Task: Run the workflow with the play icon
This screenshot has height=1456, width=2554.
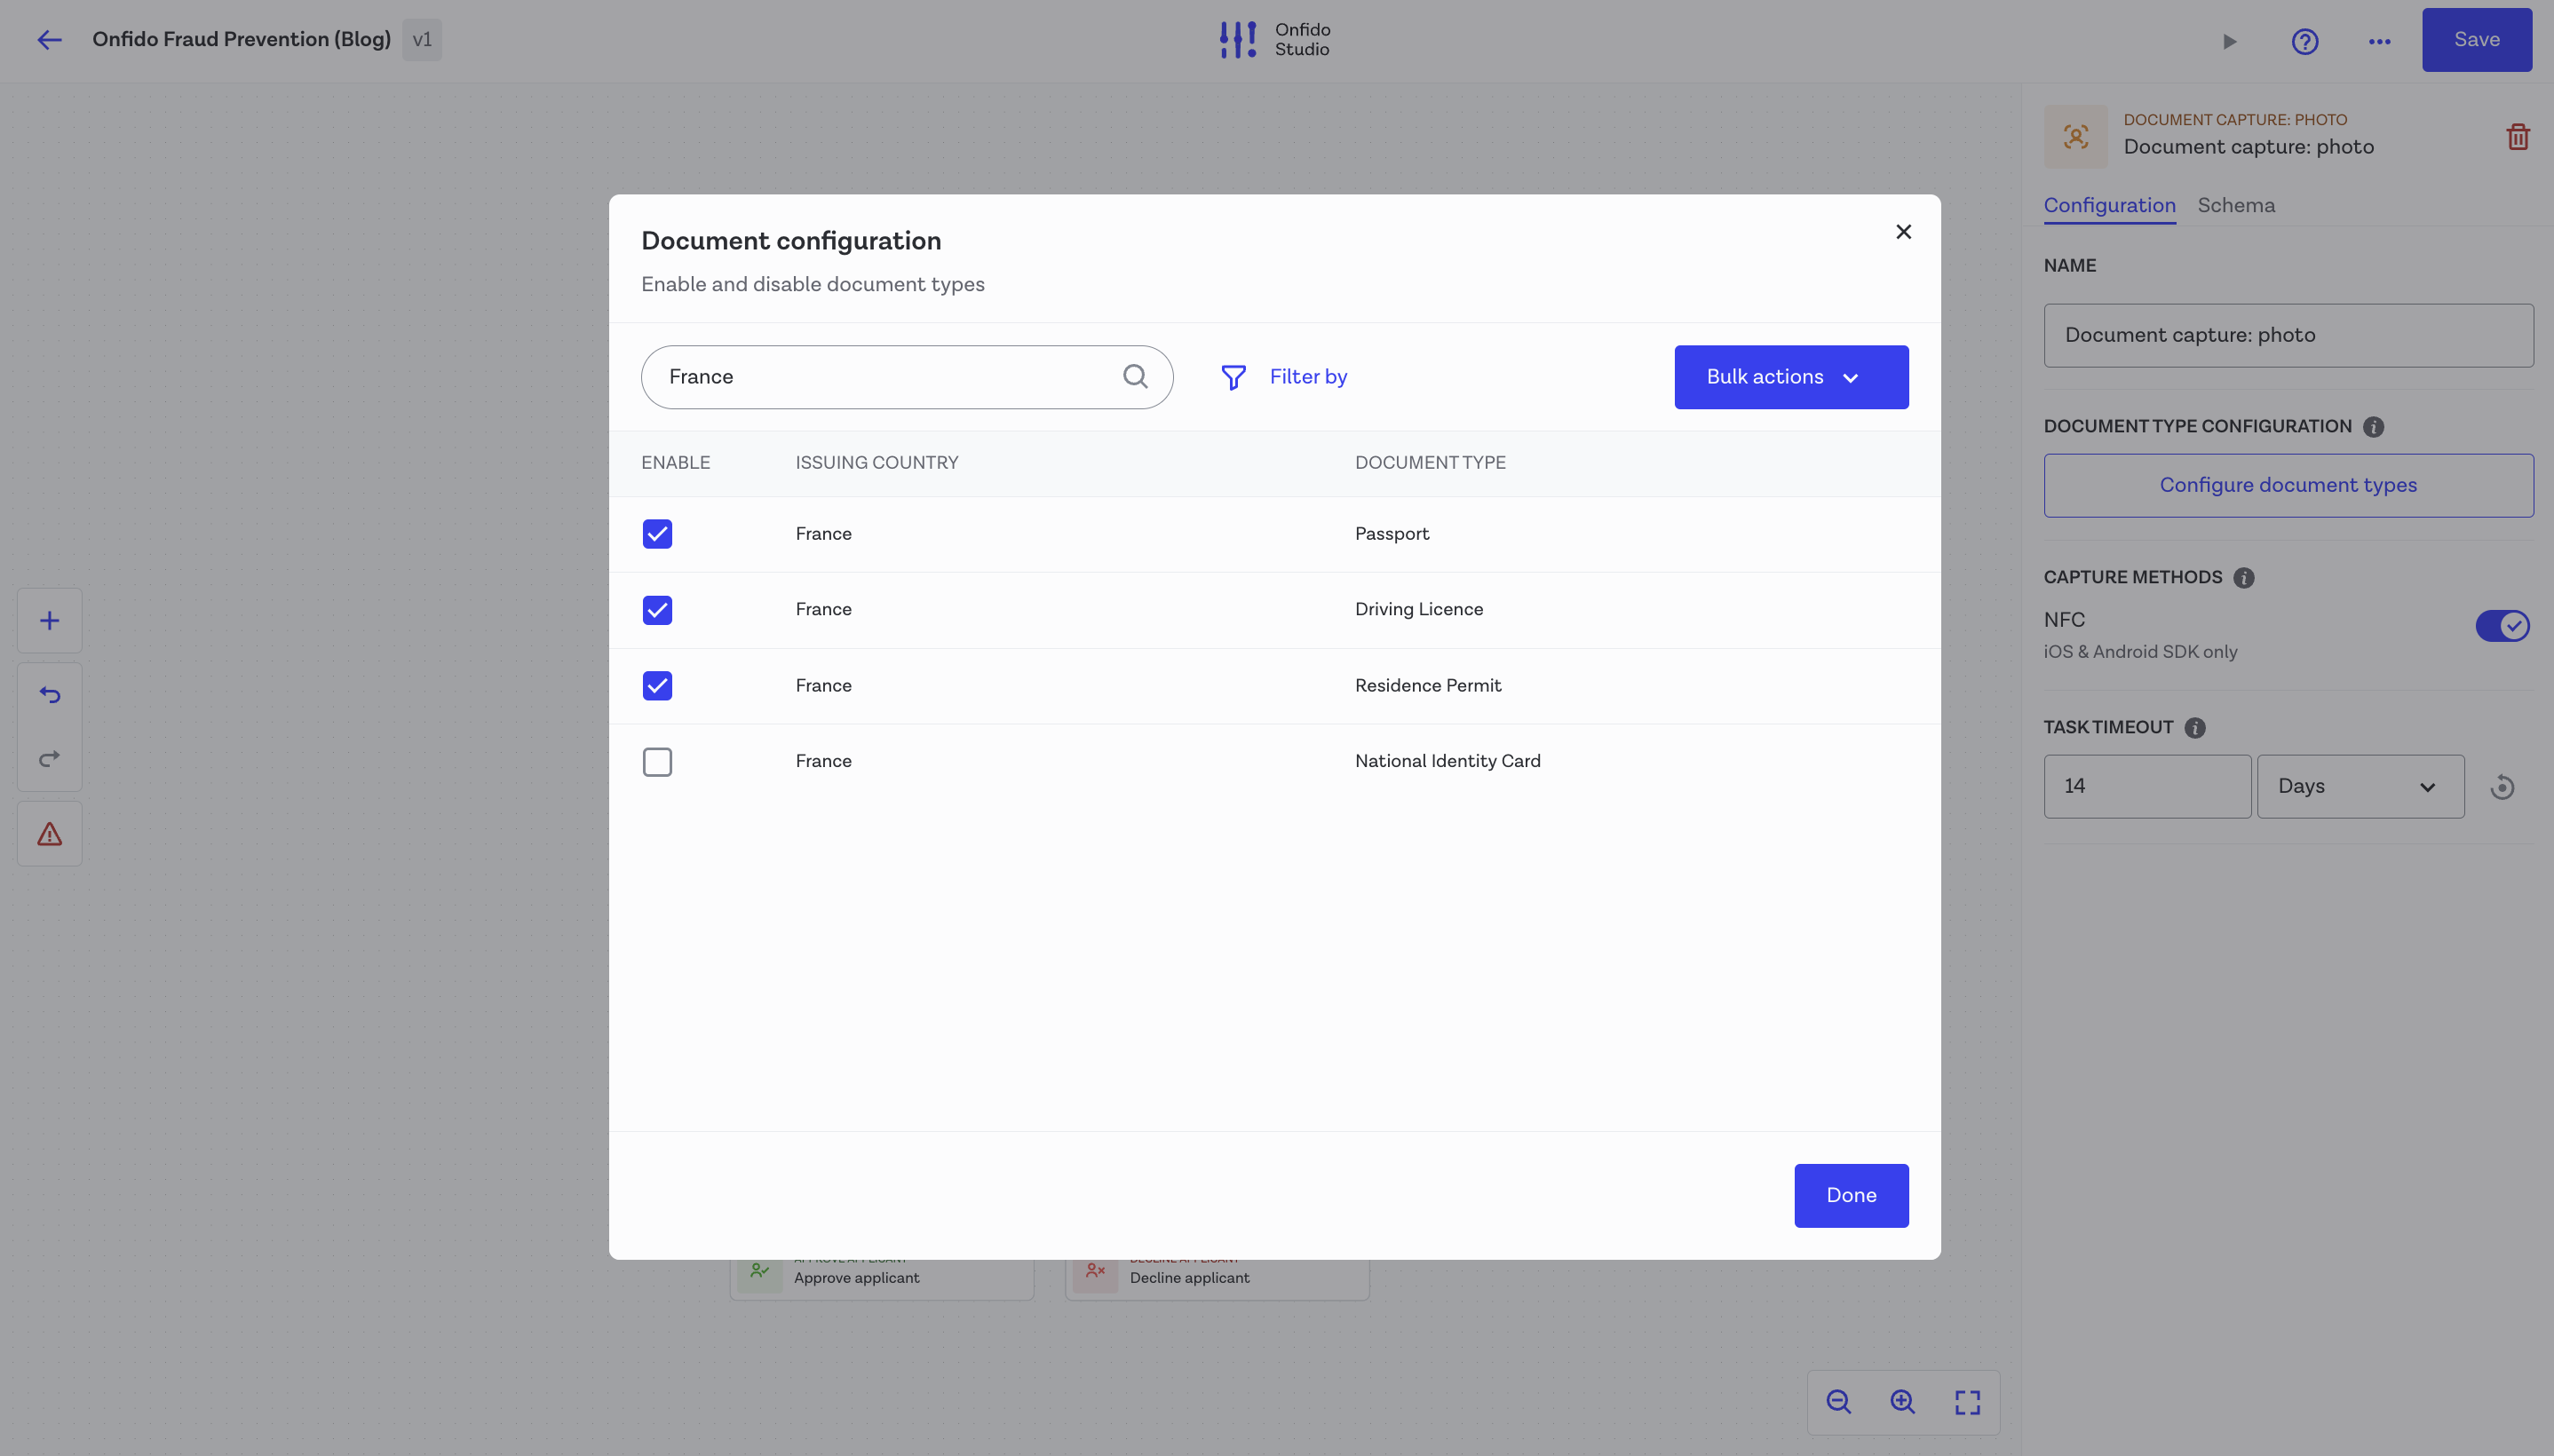Action: click(2229, 41)
